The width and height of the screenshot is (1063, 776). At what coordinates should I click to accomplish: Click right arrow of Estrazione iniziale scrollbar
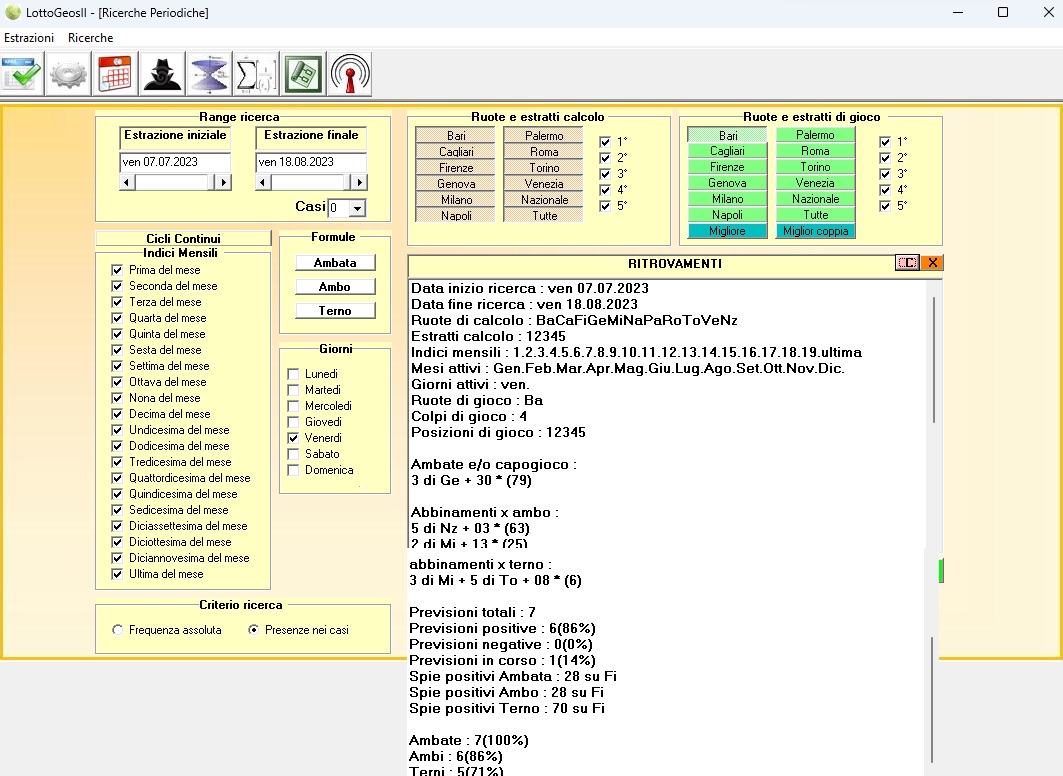pyautogui.click(x=223, y=182)
